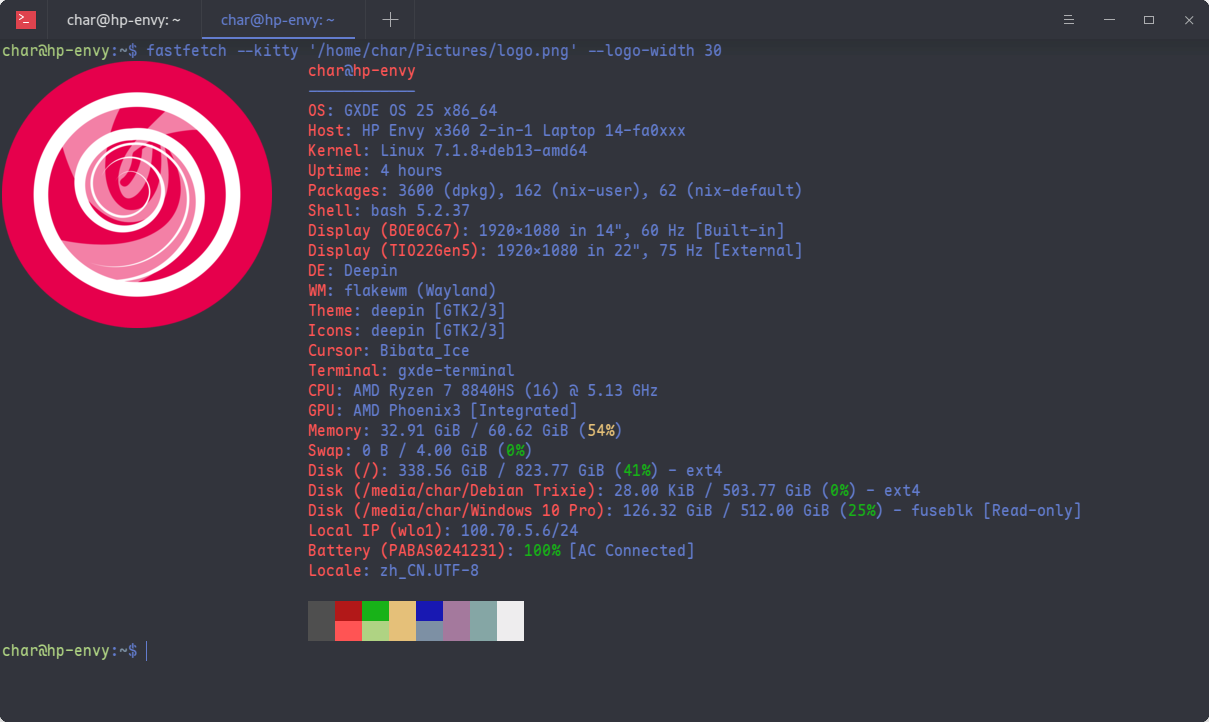Click the word "fastfetch" in the command
This screenshot has height=722, width=1209.
coord(187,51)
